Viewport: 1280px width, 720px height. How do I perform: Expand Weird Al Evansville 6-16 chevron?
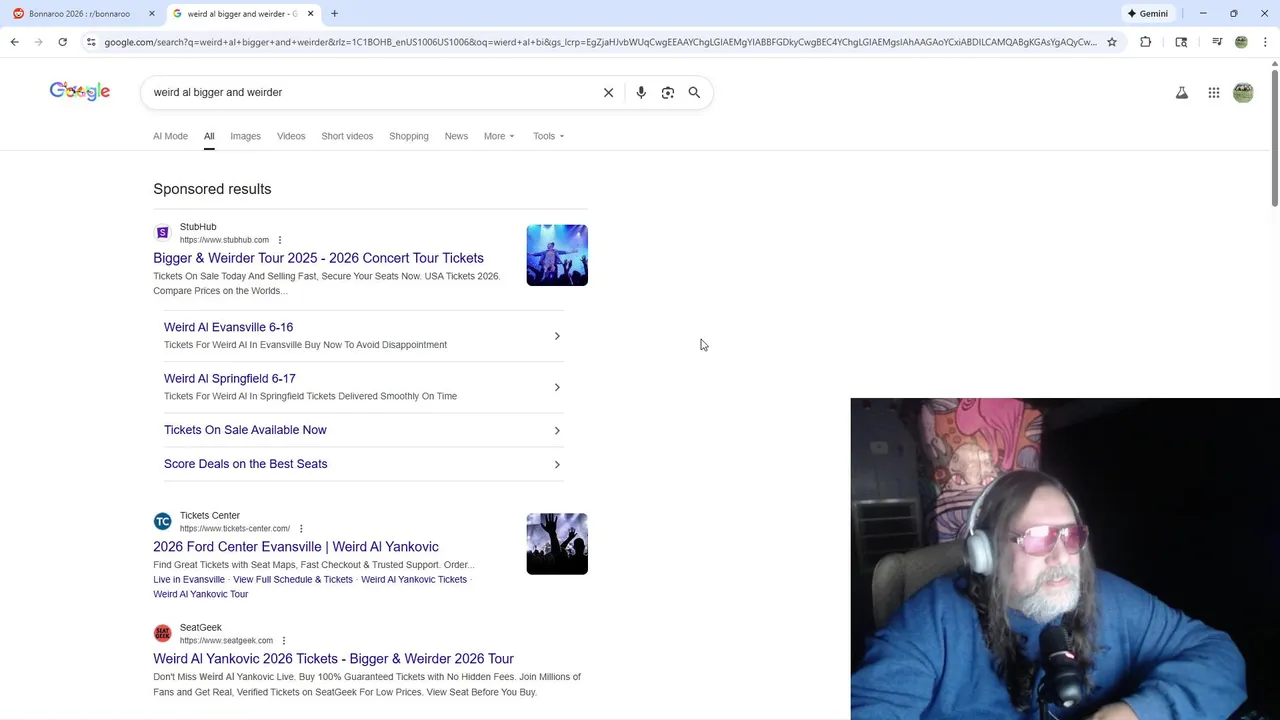557,336
